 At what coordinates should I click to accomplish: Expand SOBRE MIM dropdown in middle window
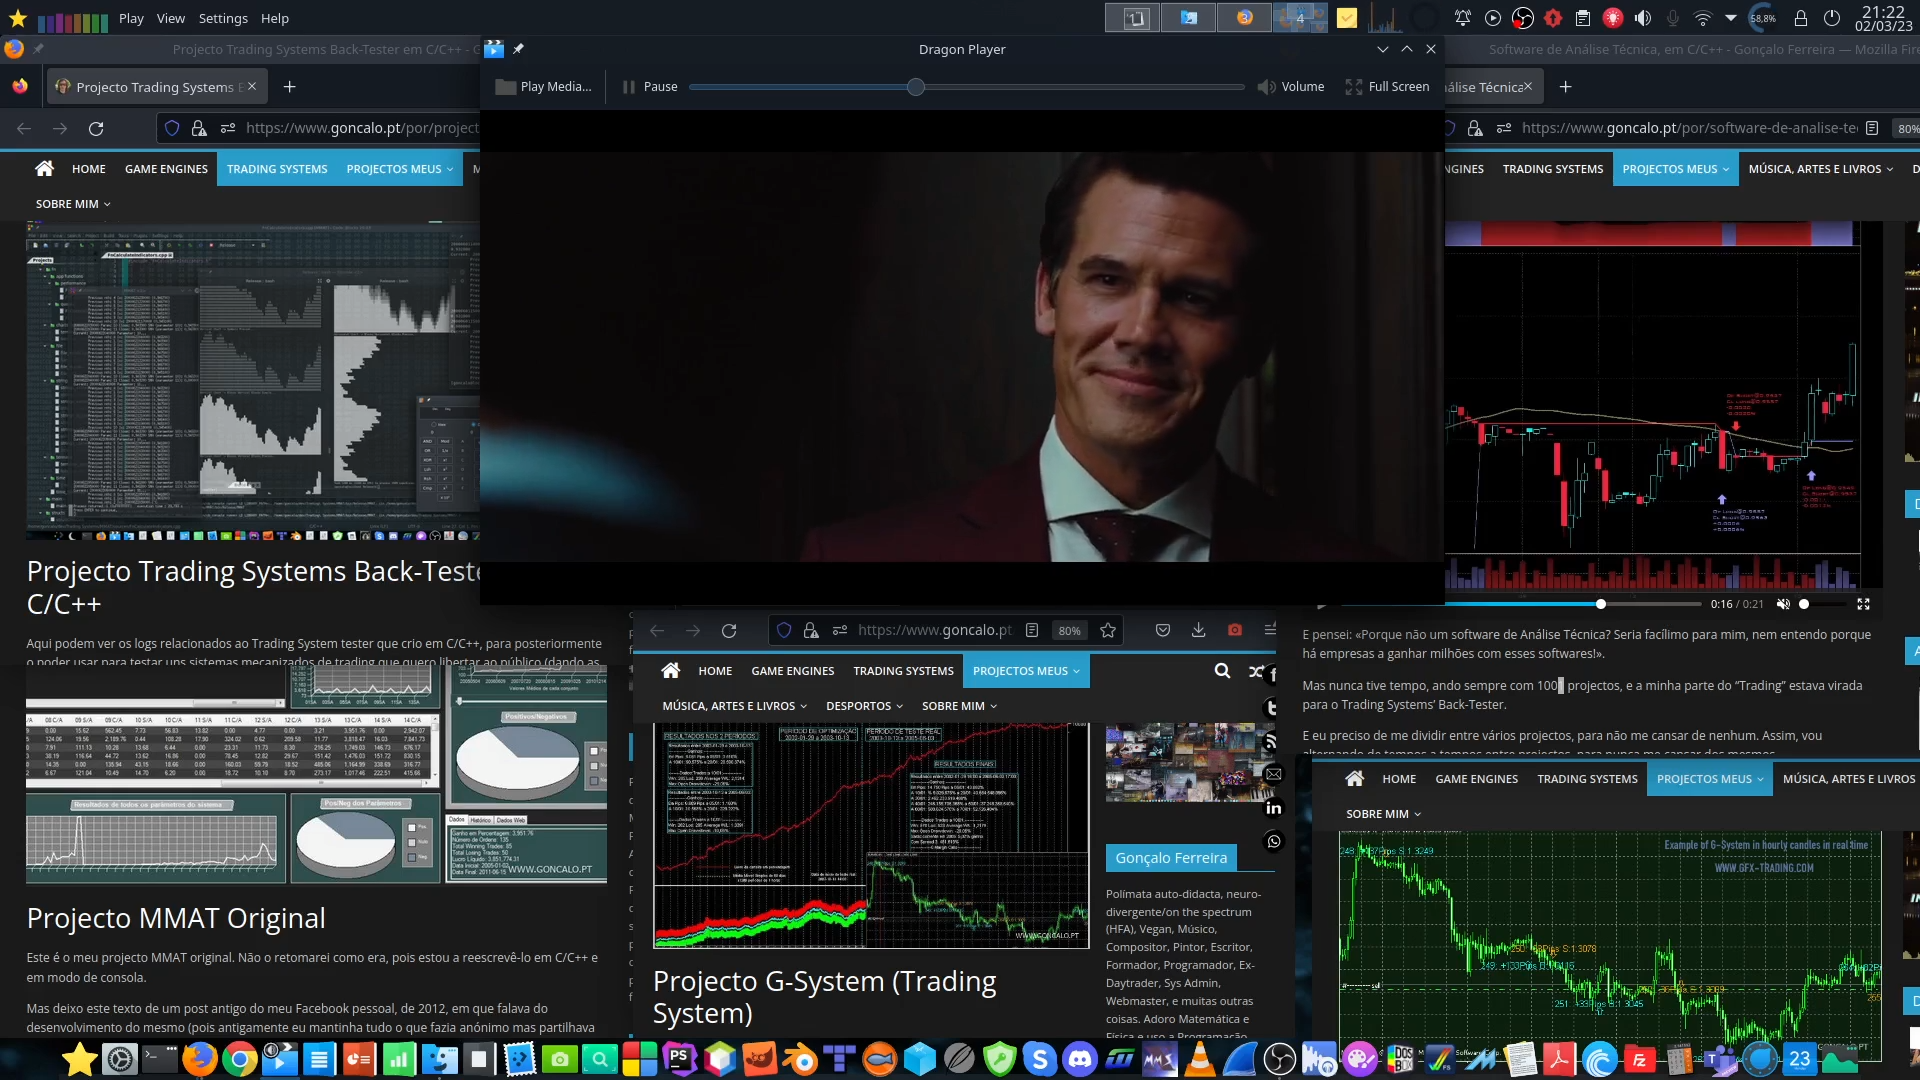pyautogui.click(x=959, y=706)
